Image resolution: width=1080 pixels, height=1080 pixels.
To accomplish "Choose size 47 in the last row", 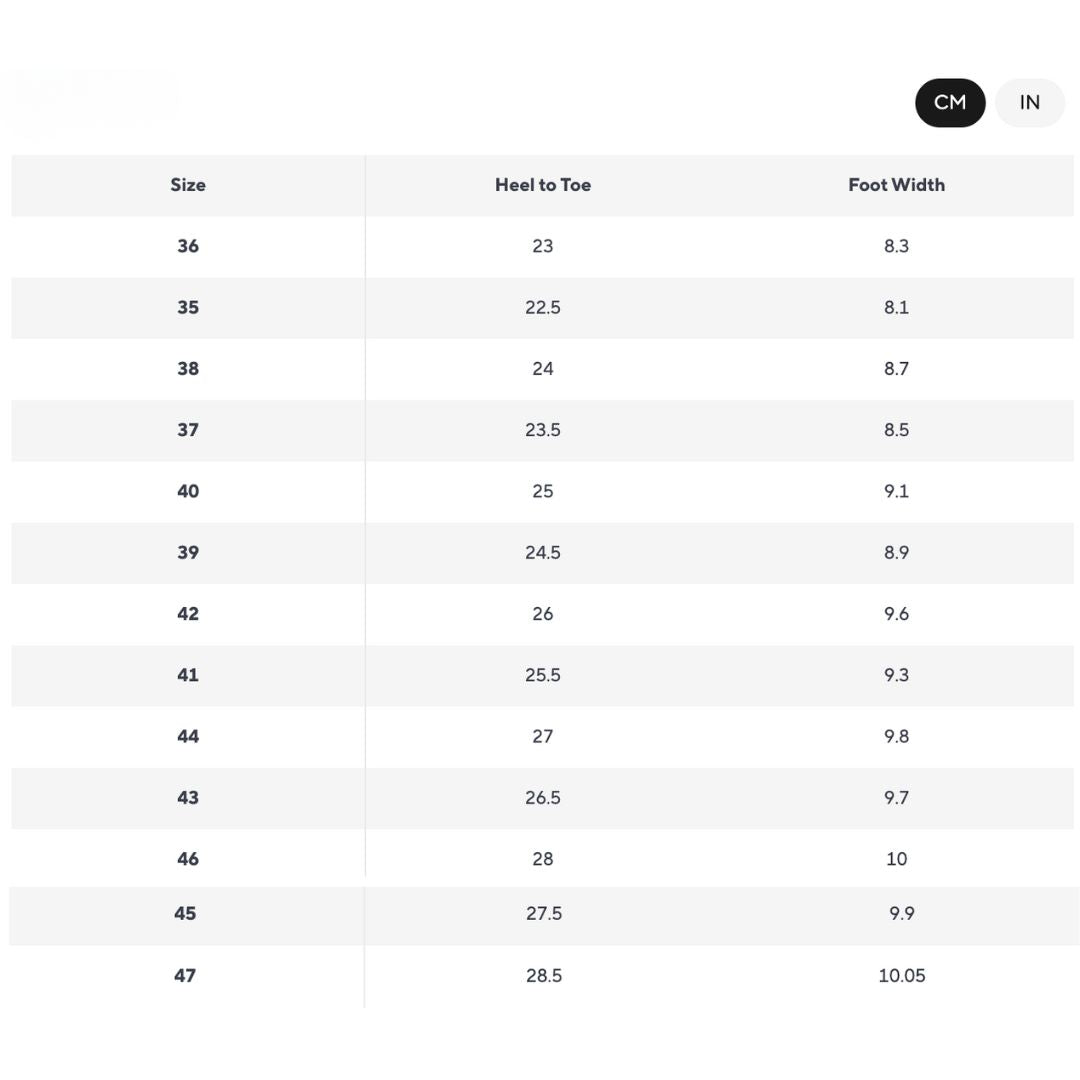I will (185, 975).
